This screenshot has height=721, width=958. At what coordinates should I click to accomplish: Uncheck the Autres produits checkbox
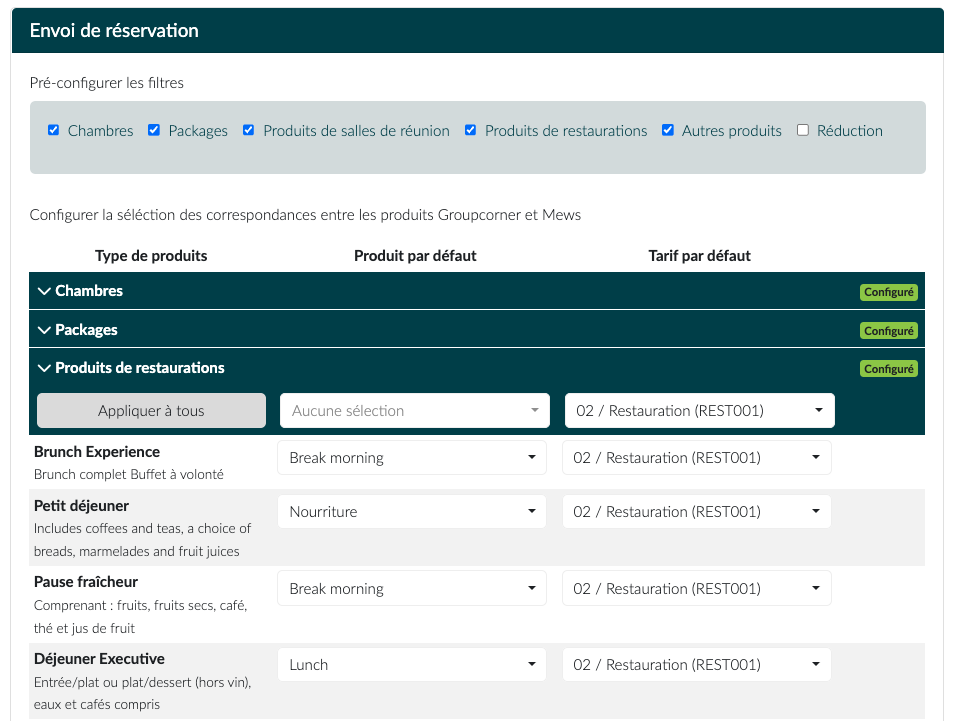click(x=668, y=130)
